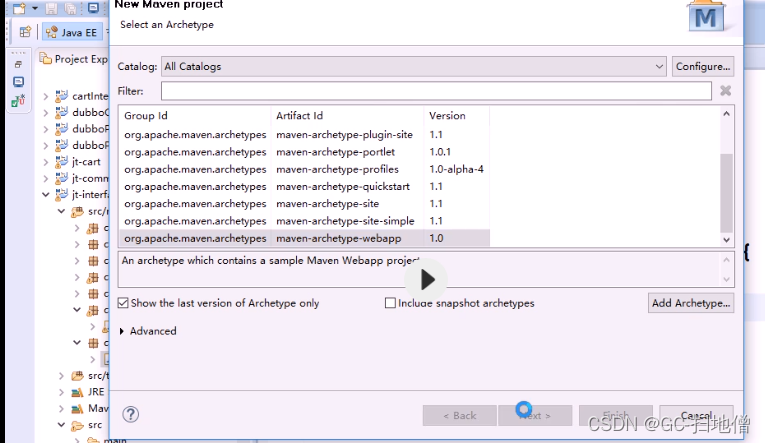Screen dimensions: 765x443
Task: Click the JRE library icon in tree
Action: (77, 392)
